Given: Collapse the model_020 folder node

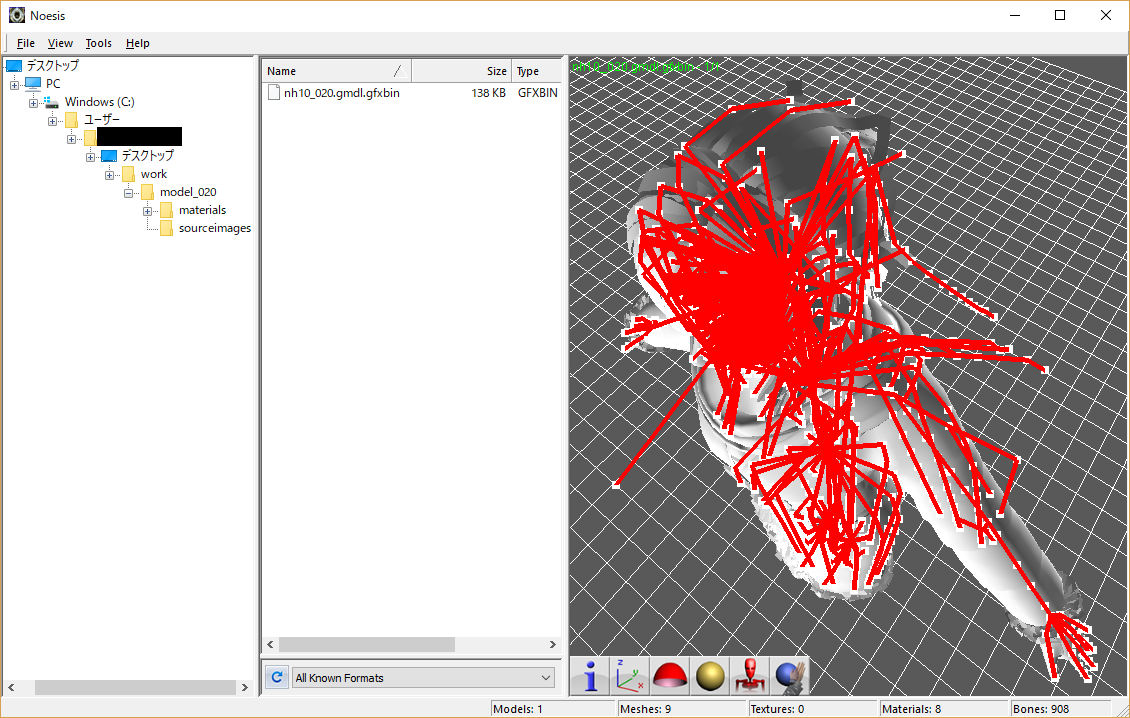Looking at the screenshot, I should (x=128, y=193).
